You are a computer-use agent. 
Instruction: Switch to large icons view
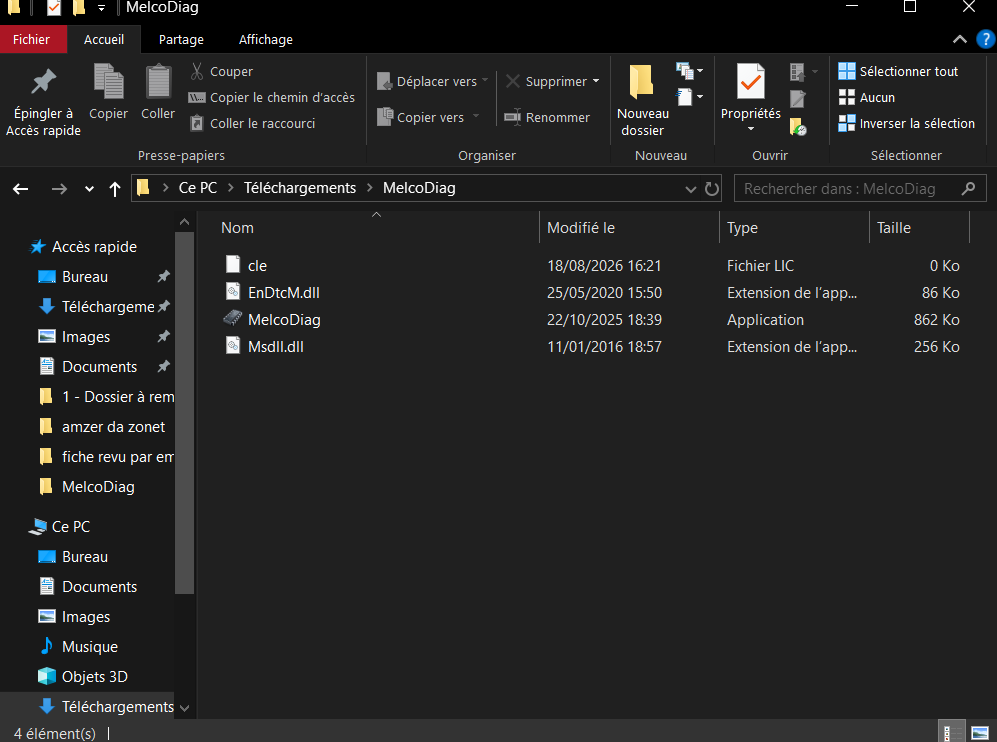pyautogui.click(x=980, y=732)
